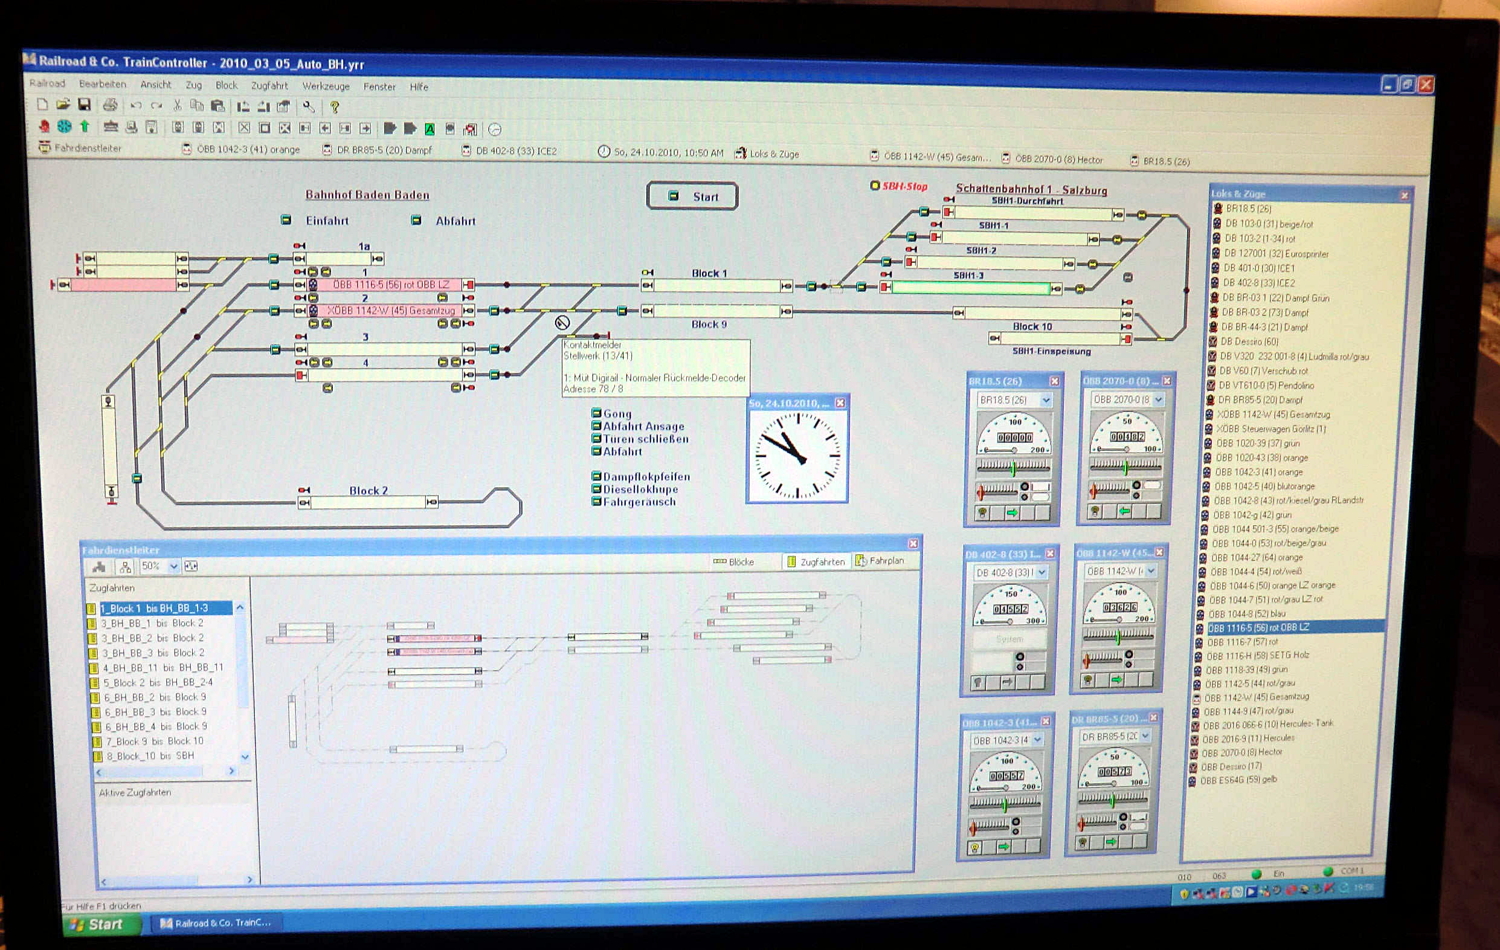Toggle the Diesellokhupe switch
1500x950 pixels.
pos(596,489)
